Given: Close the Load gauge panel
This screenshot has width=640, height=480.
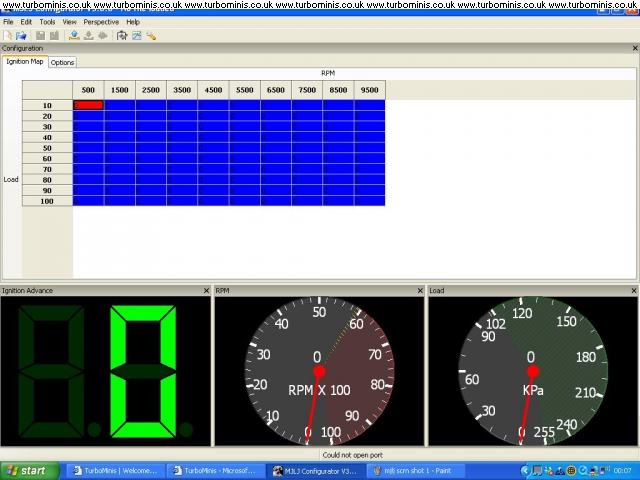Looking at the screenshot, I should pos(634,291).
